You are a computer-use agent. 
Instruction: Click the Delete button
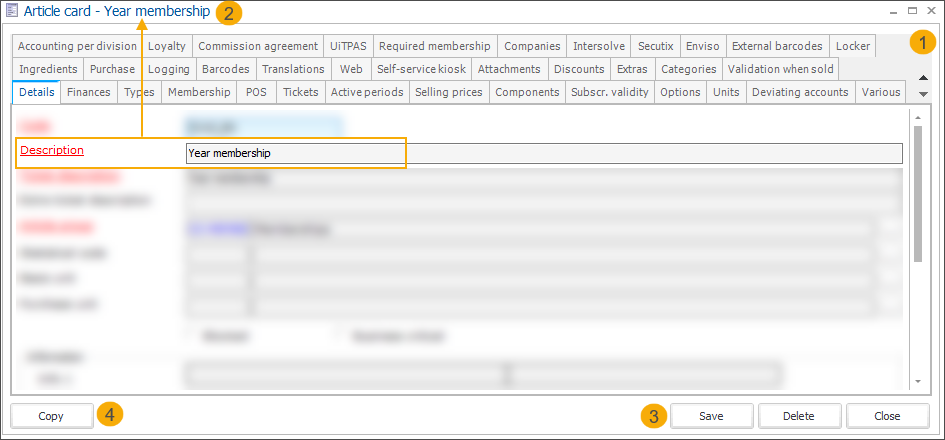click(798, 416)
